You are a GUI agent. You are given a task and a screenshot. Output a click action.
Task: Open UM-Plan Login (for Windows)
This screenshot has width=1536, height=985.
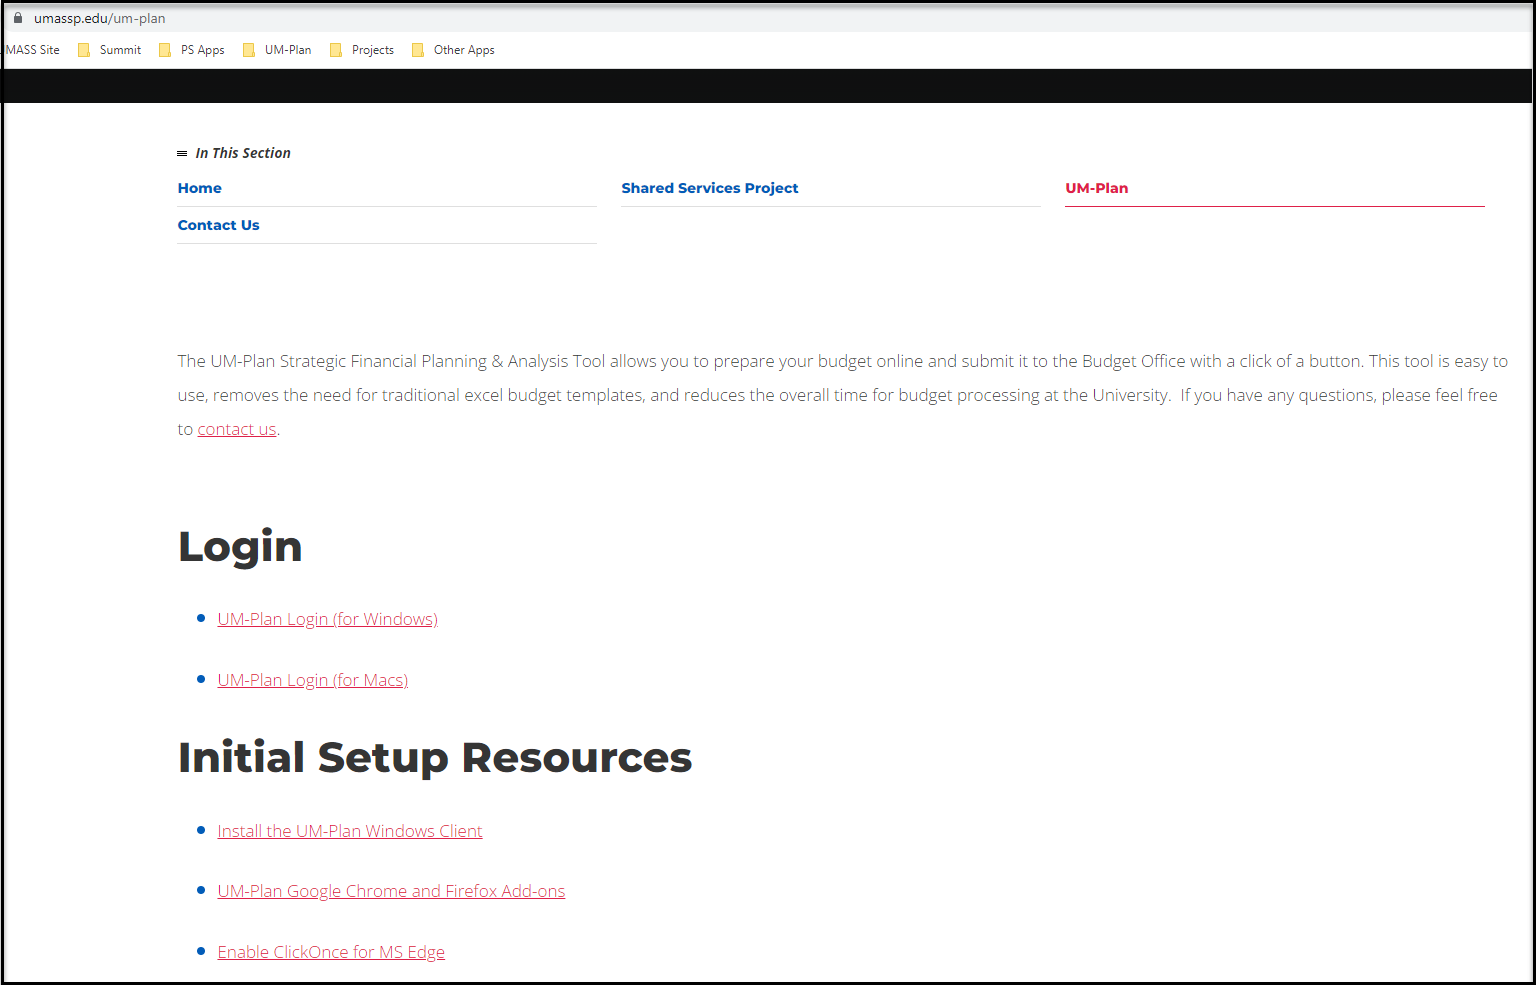pyautogui.click(x=328, y=619)
